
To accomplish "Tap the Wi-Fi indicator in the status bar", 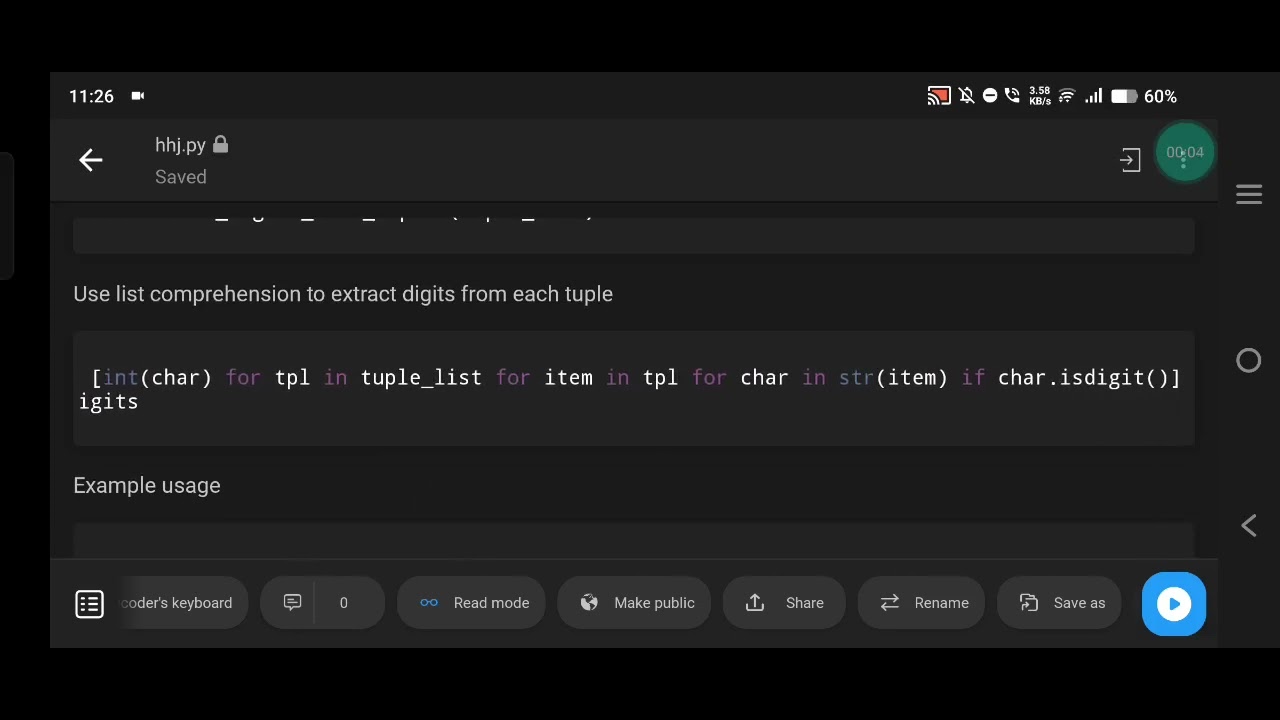I will tap(1066, 96).
